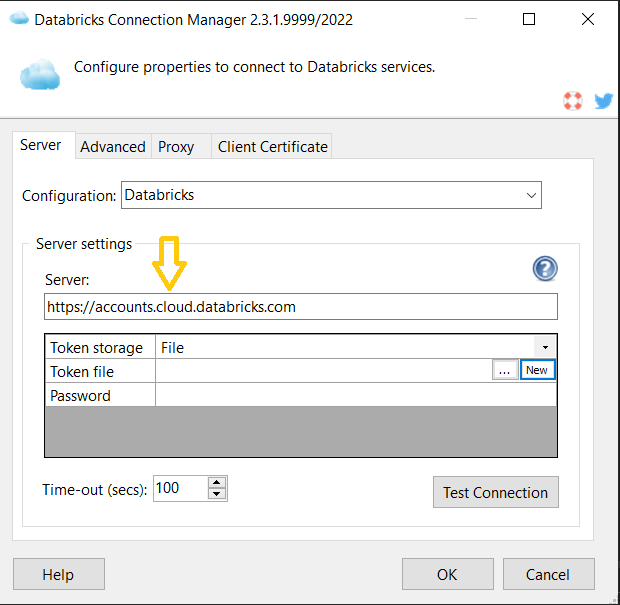The width and height of the screenshot is (620, 605).
Task: Click the Twitter bird icon
Action: pos(603,100)
